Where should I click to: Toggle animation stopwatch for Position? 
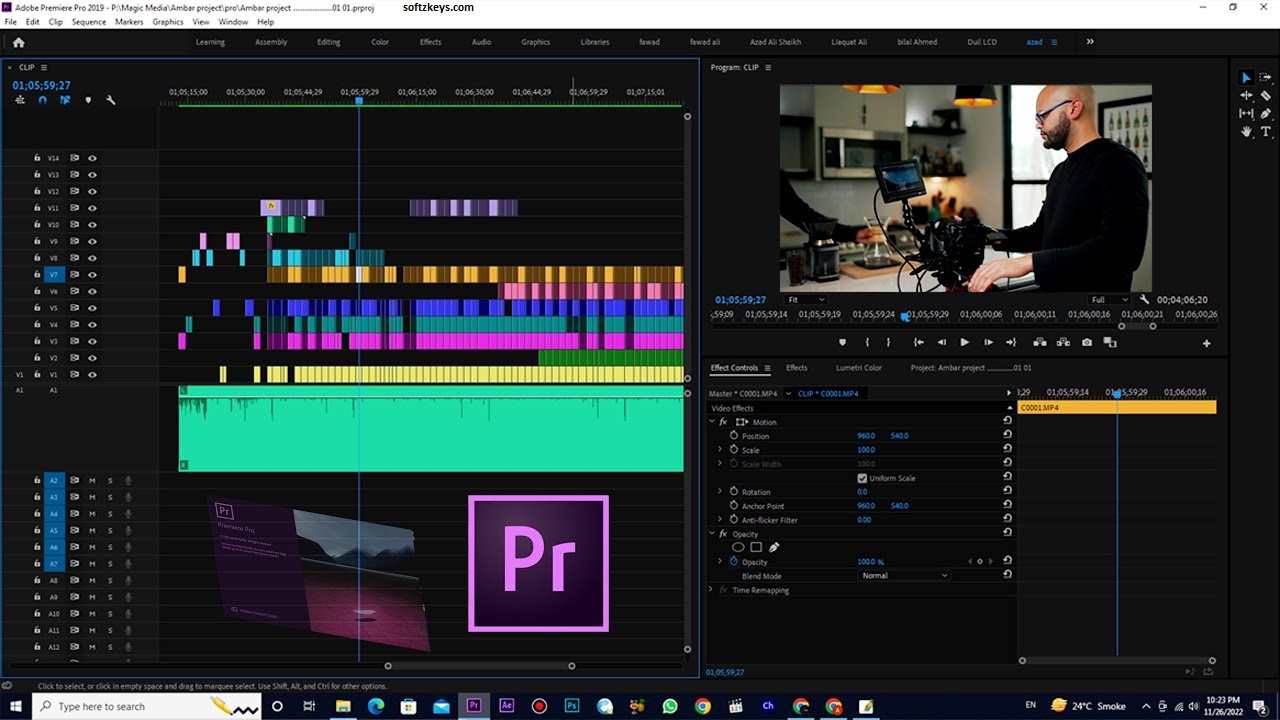click(734, 436)
